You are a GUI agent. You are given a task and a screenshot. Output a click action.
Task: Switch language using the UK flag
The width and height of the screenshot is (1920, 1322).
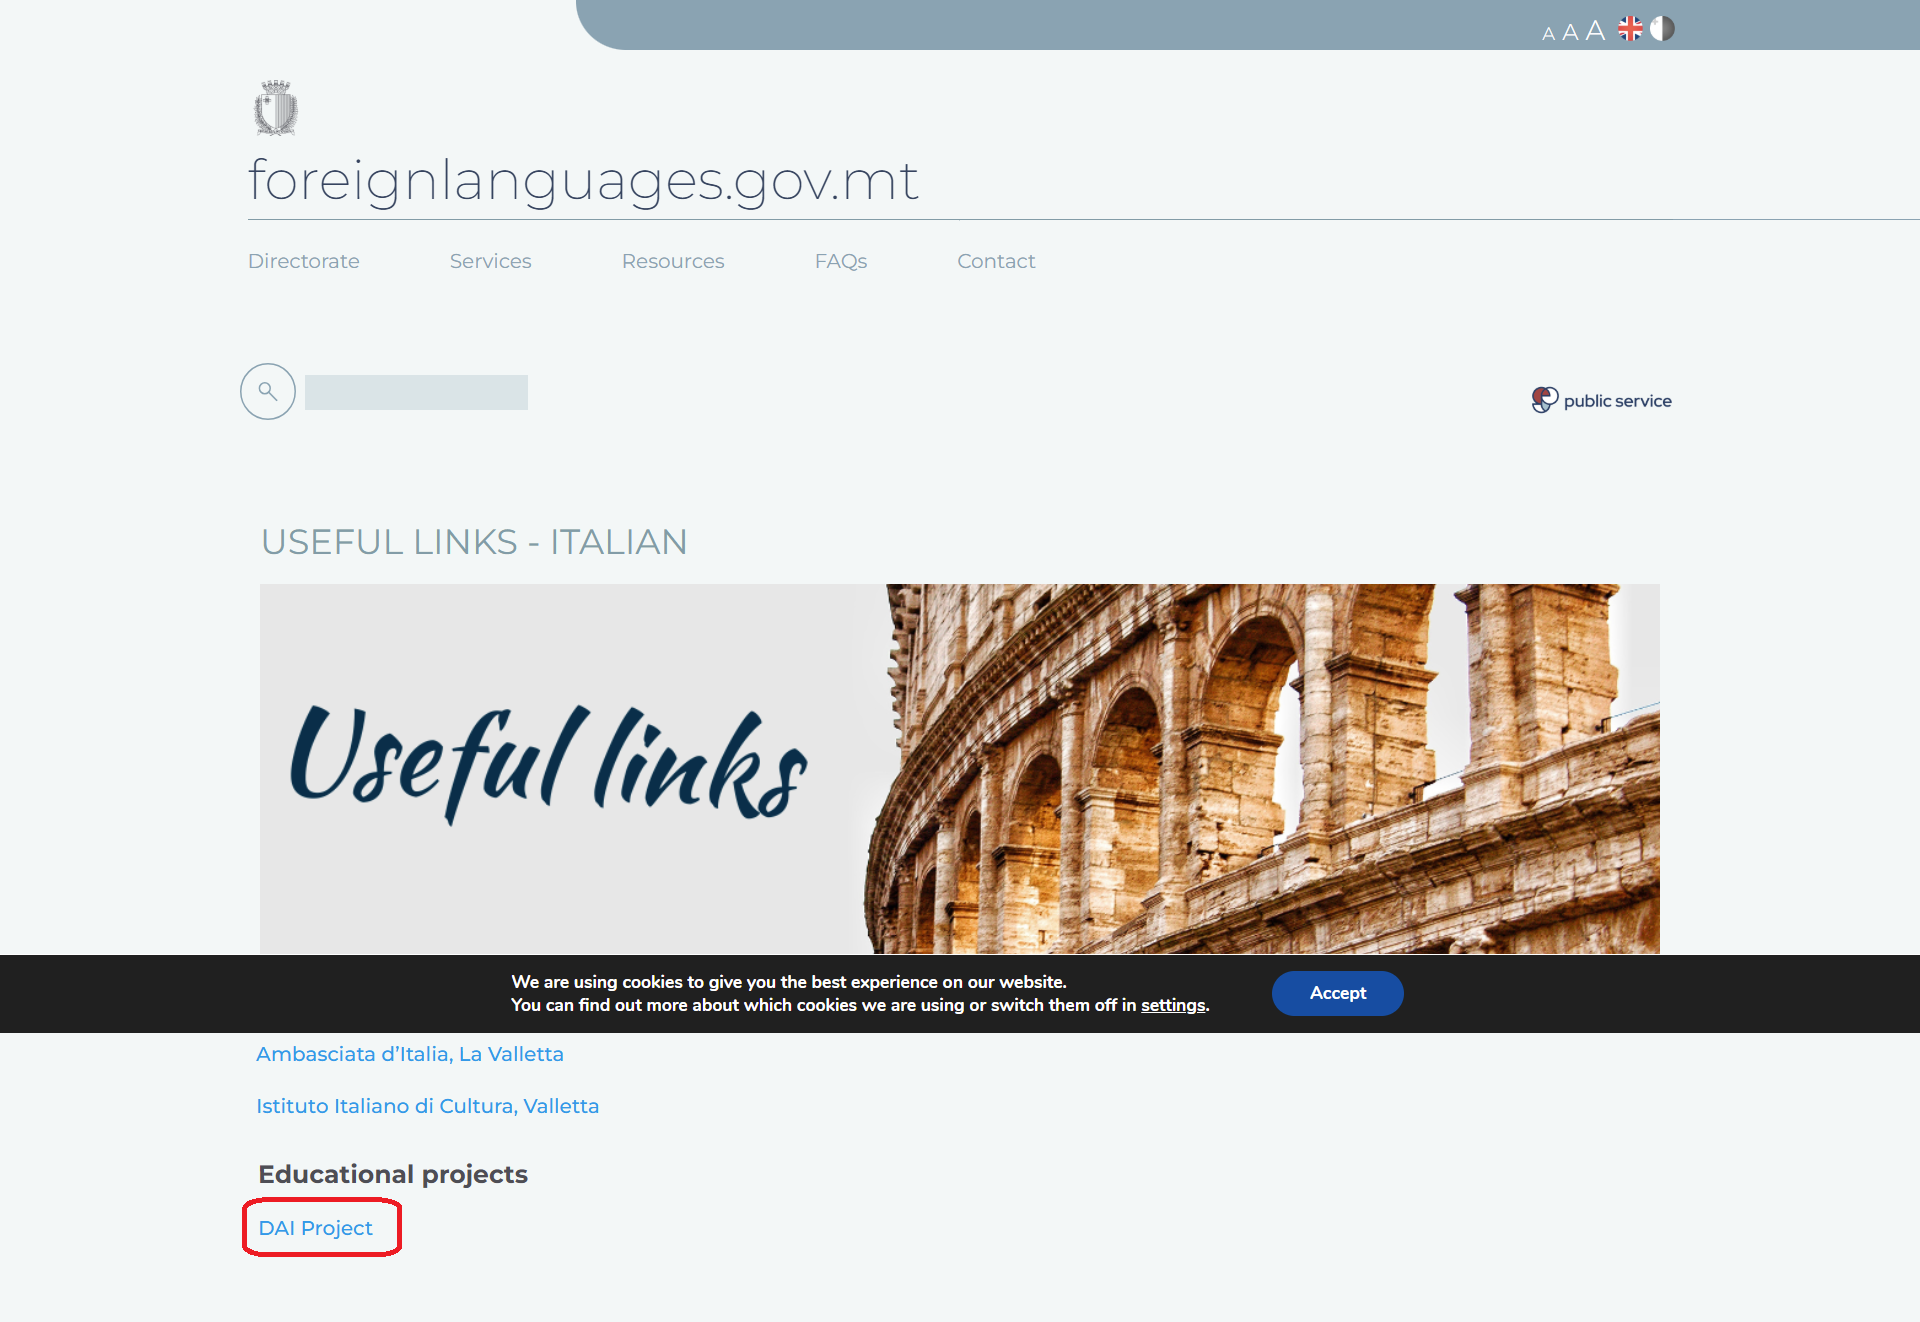(1630, 29)
